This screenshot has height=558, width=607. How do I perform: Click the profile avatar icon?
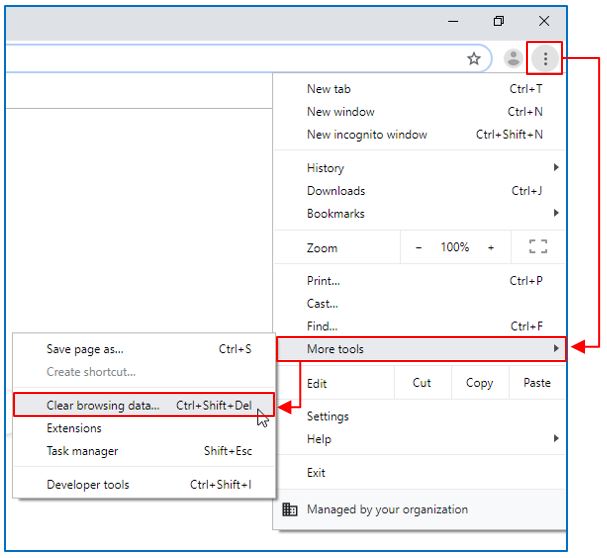(513, 59)
